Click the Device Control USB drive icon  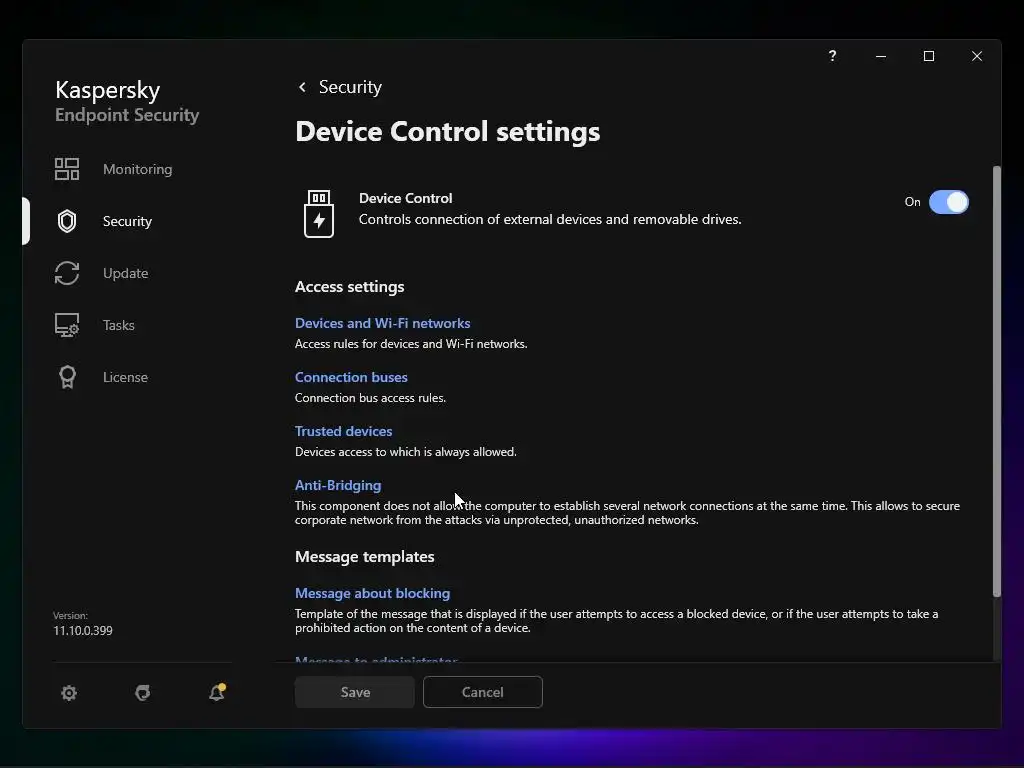click(319, 214)
